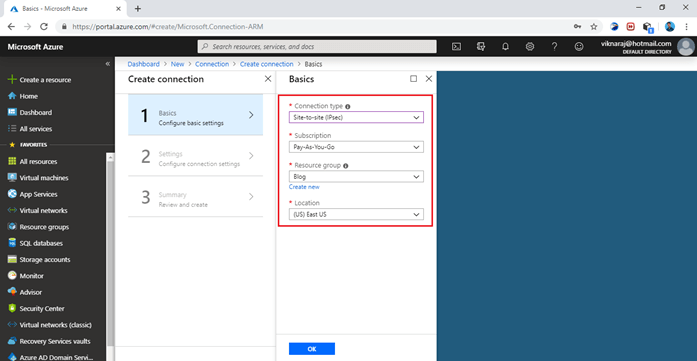This screenshot has height=361, width=697.
Task: Click the Resource groups icon
Action: click(x=12, y=227)
